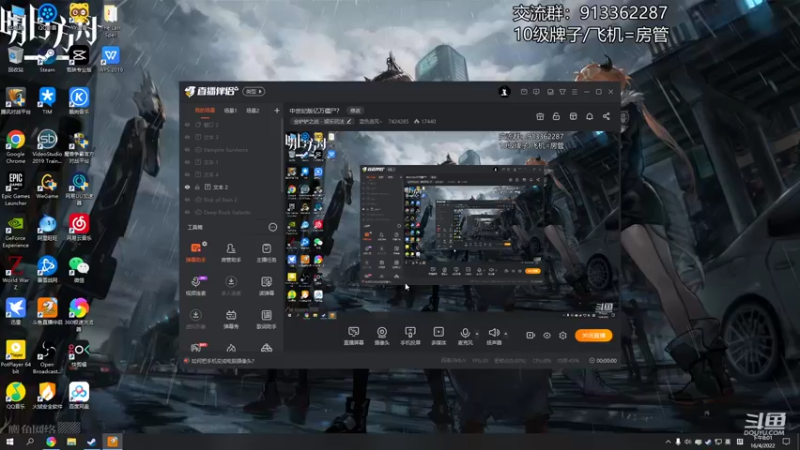Select the first orange scene tab
The height and width of the screenshot is (450, 800).
point(205,111)
